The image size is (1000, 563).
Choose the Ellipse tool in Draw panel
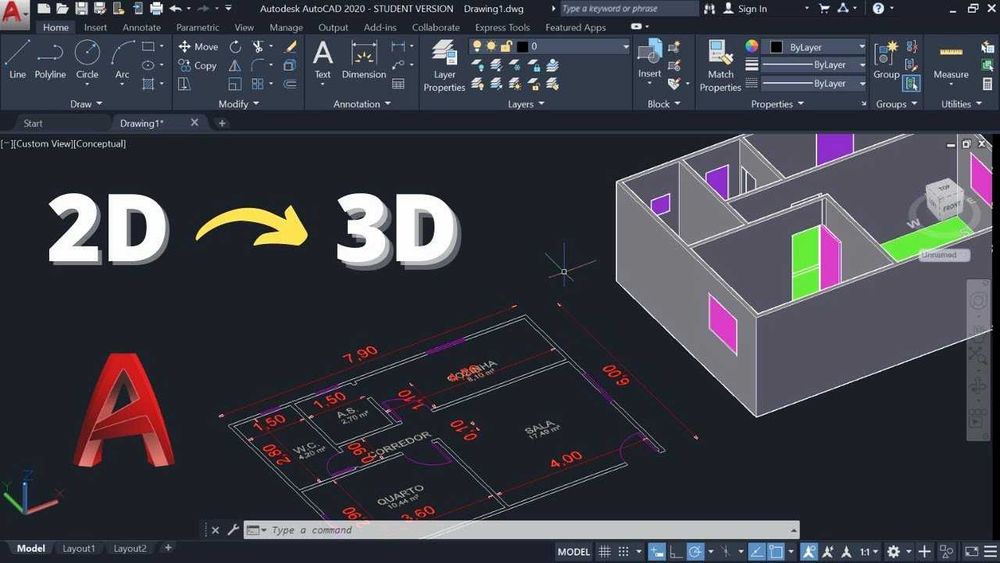point(148,65)
